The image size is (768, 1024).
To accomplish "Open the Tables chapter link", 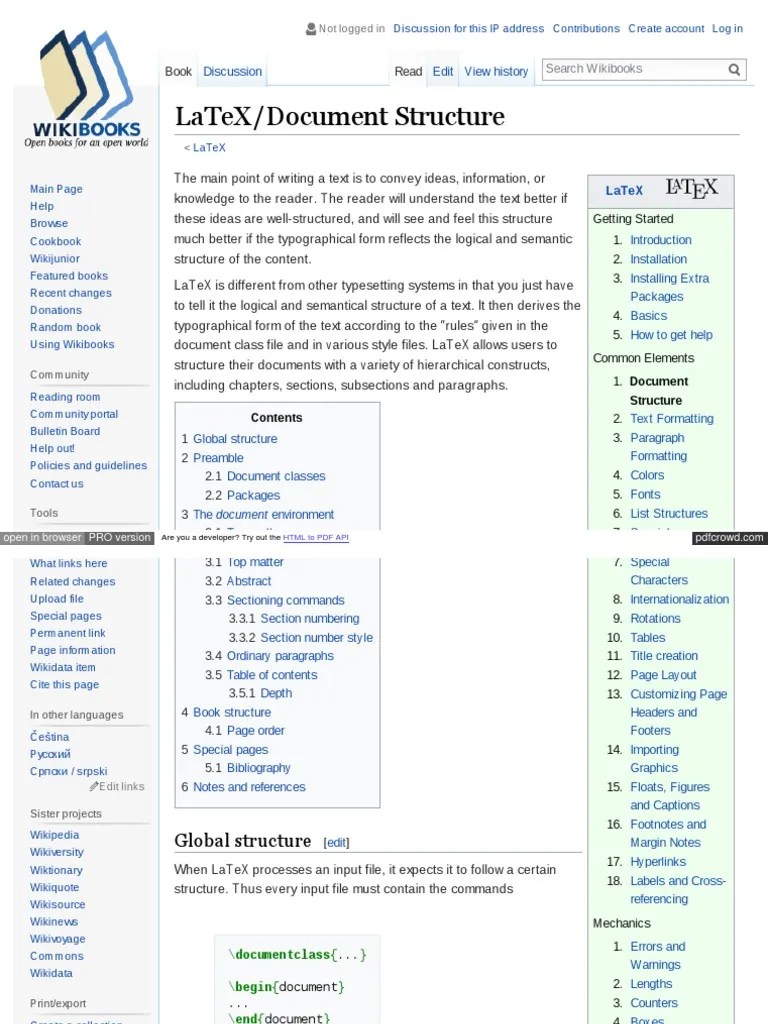I will pyautogui.click(x=648, y=637).
